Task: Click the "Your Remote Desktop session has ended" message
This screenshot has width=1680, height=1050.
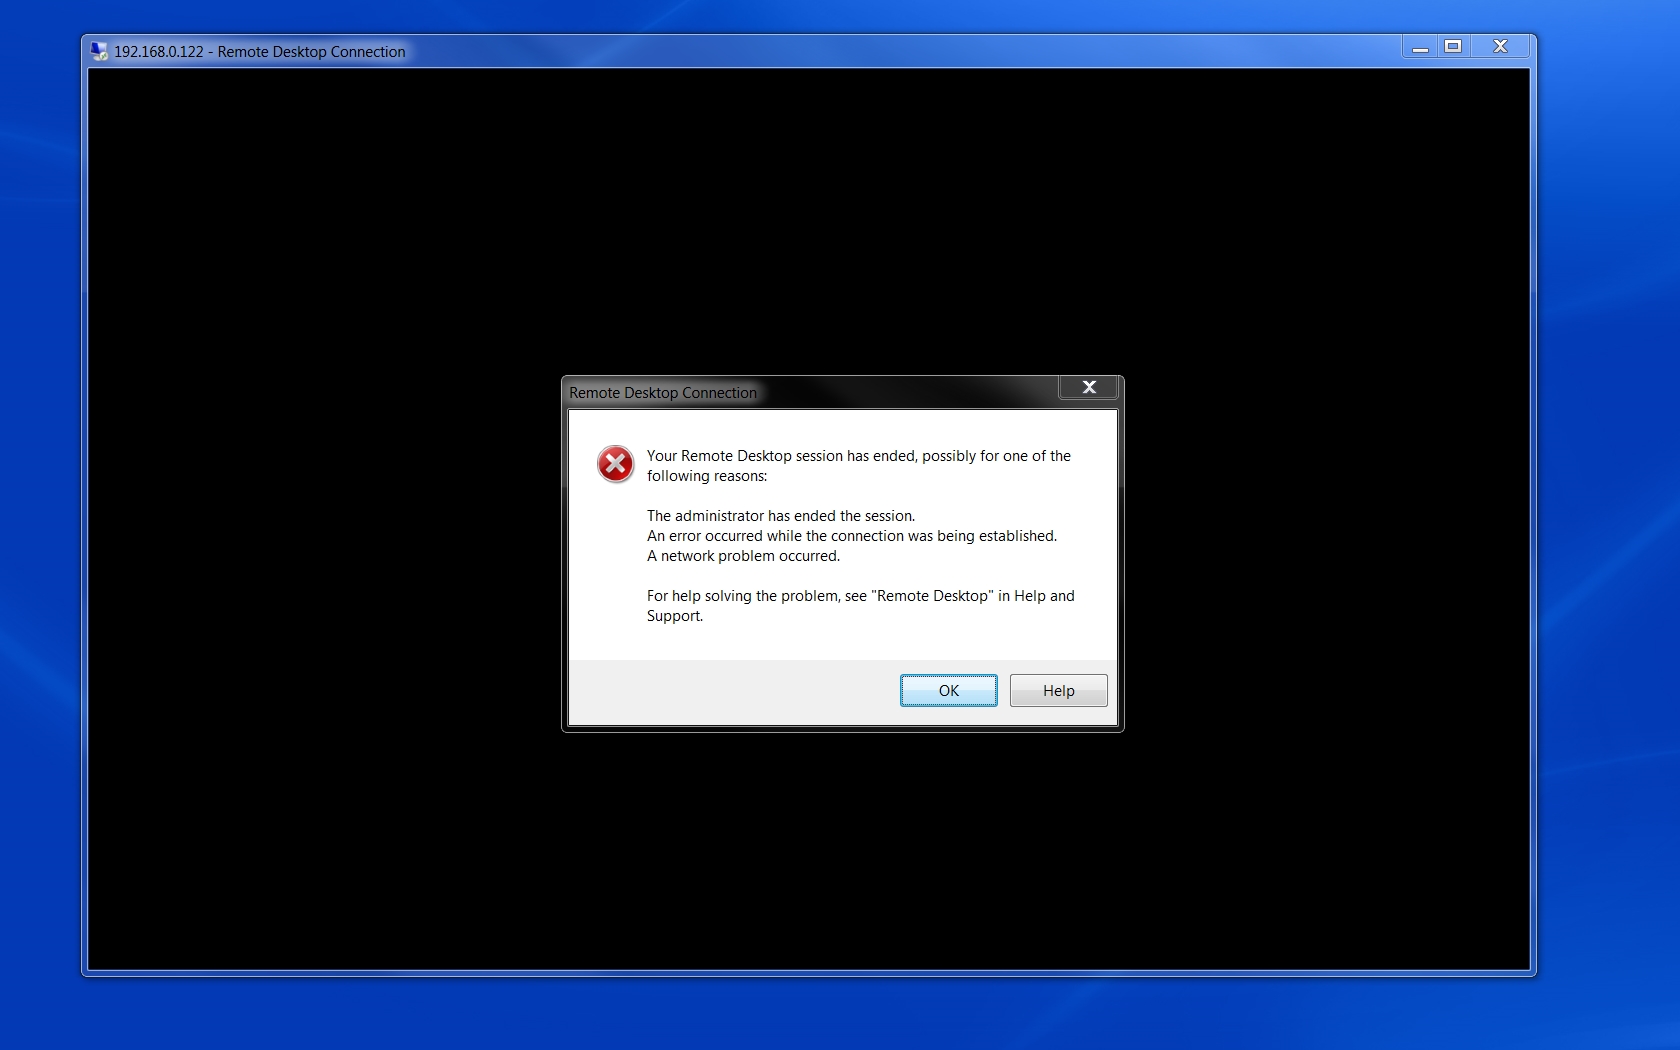Action: (859, 466)
